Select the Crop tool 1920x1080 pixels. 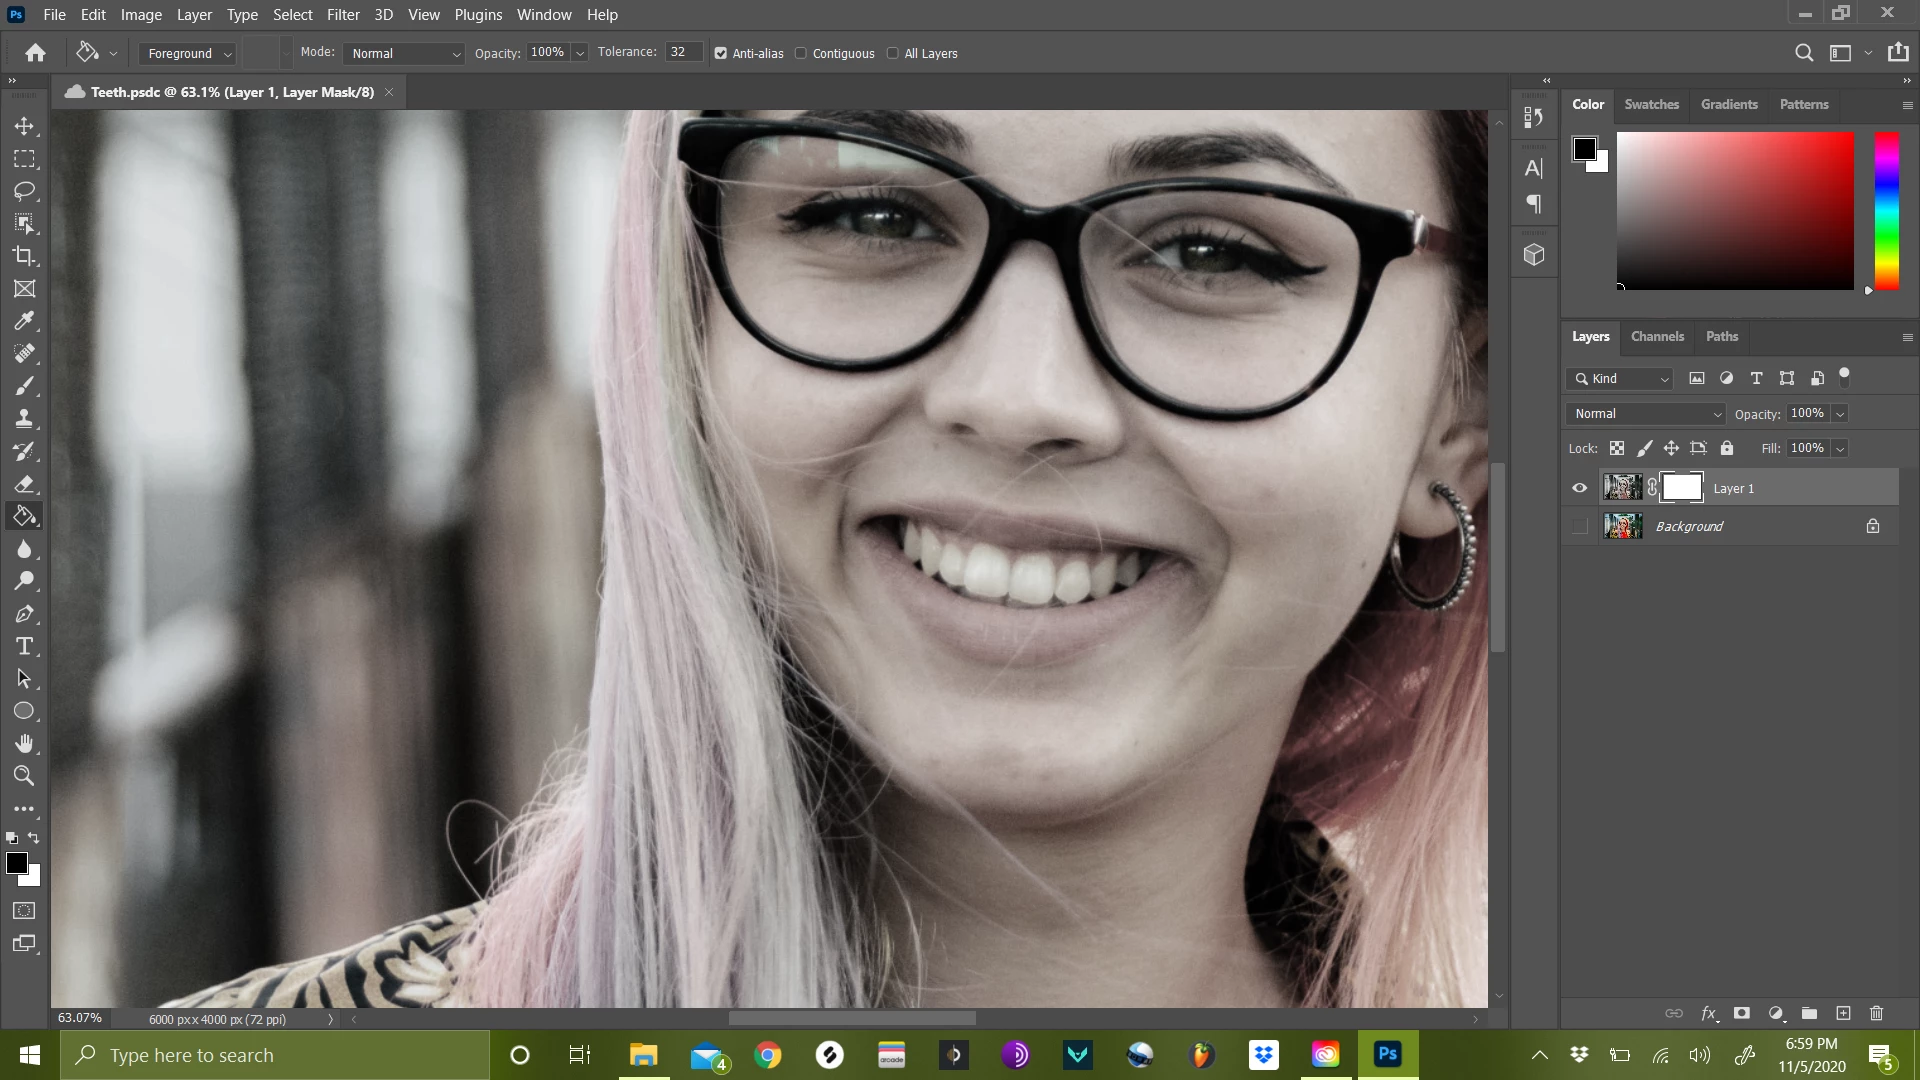click(24, 256)
